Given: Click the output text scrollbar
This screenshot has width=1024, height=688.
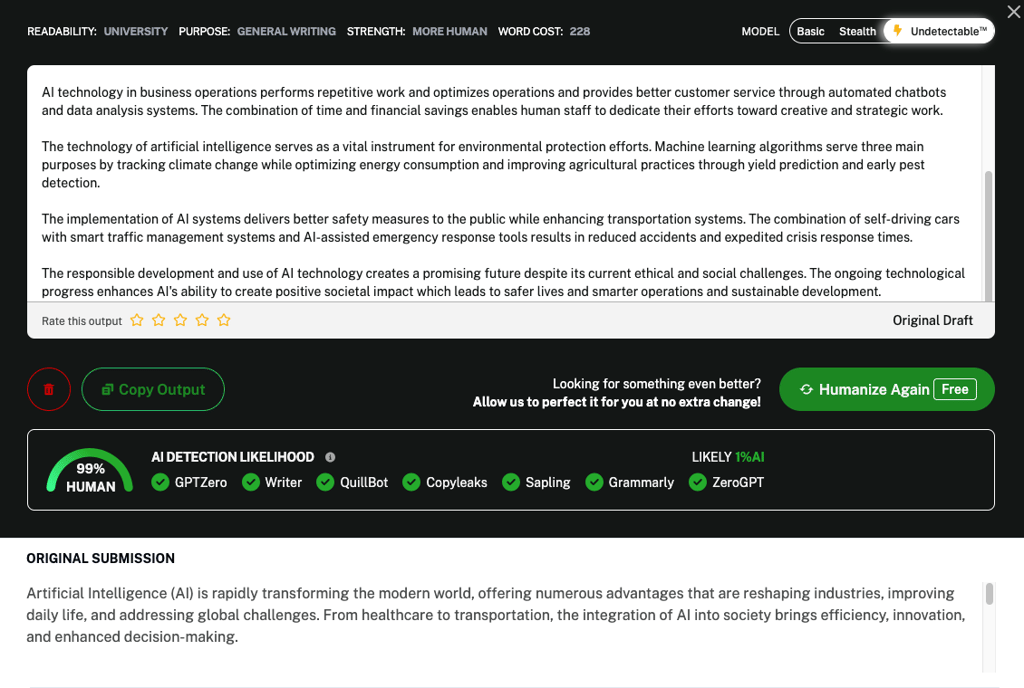Looking at the screenshot, I should 988,235.
